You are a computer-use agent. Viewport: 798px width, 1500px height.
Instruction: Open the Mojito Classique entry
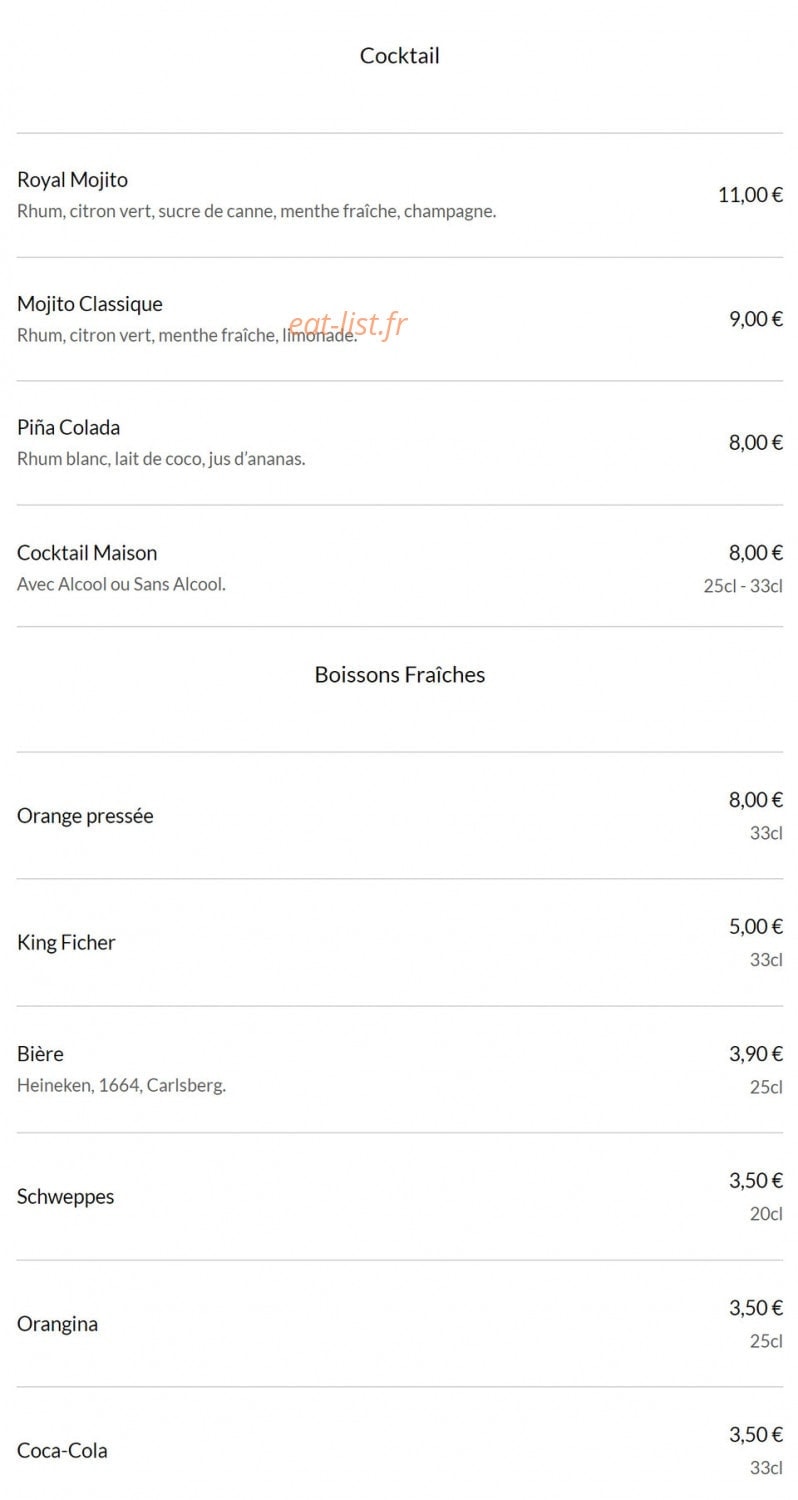pyautogui.click(x=90, y=304)
